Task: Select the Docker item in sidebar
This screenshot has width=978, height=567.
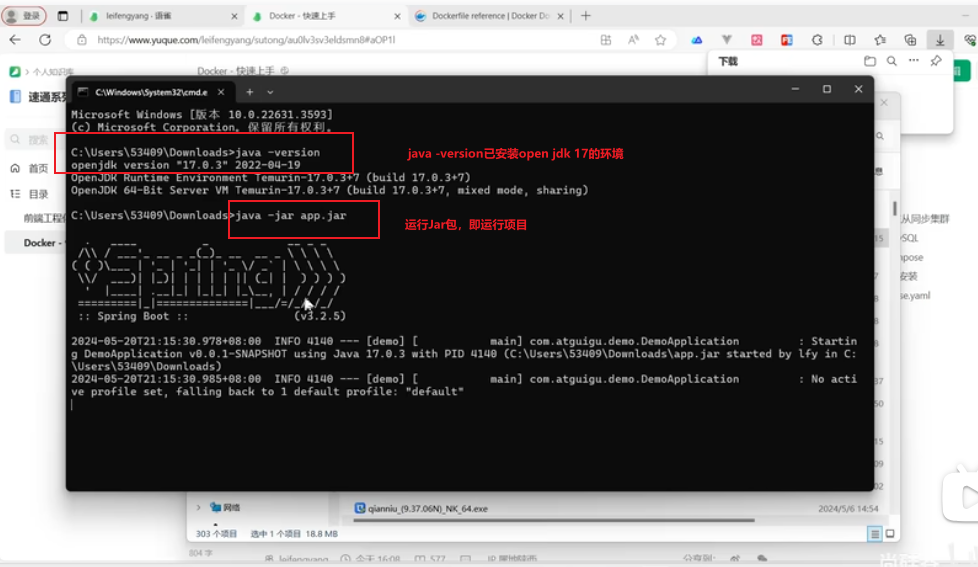Action: pos(36,243)
